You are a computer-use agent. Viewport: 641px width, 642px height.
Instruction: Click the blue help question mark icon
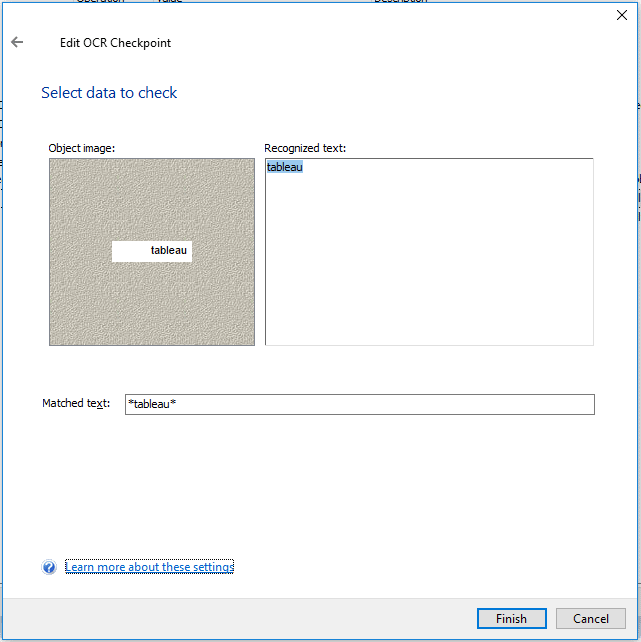pyautogui.click(x=49, y=567)
